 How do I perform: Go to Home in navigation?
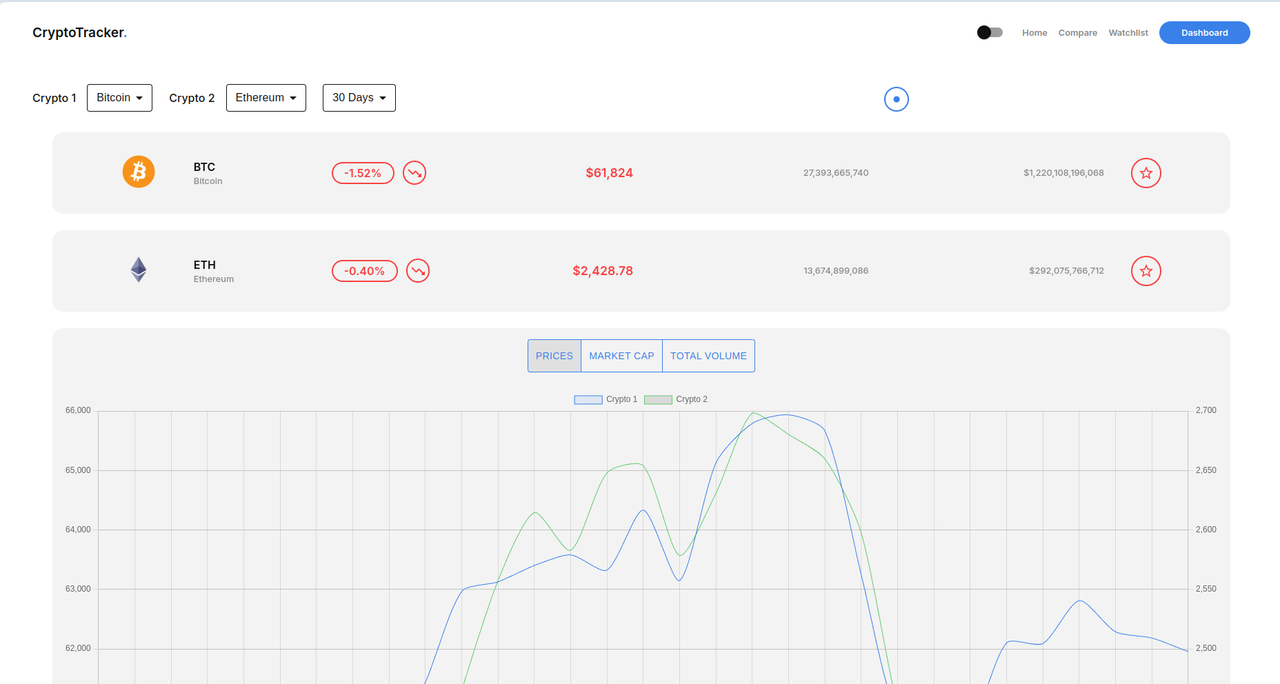[x=1035, y=33]
